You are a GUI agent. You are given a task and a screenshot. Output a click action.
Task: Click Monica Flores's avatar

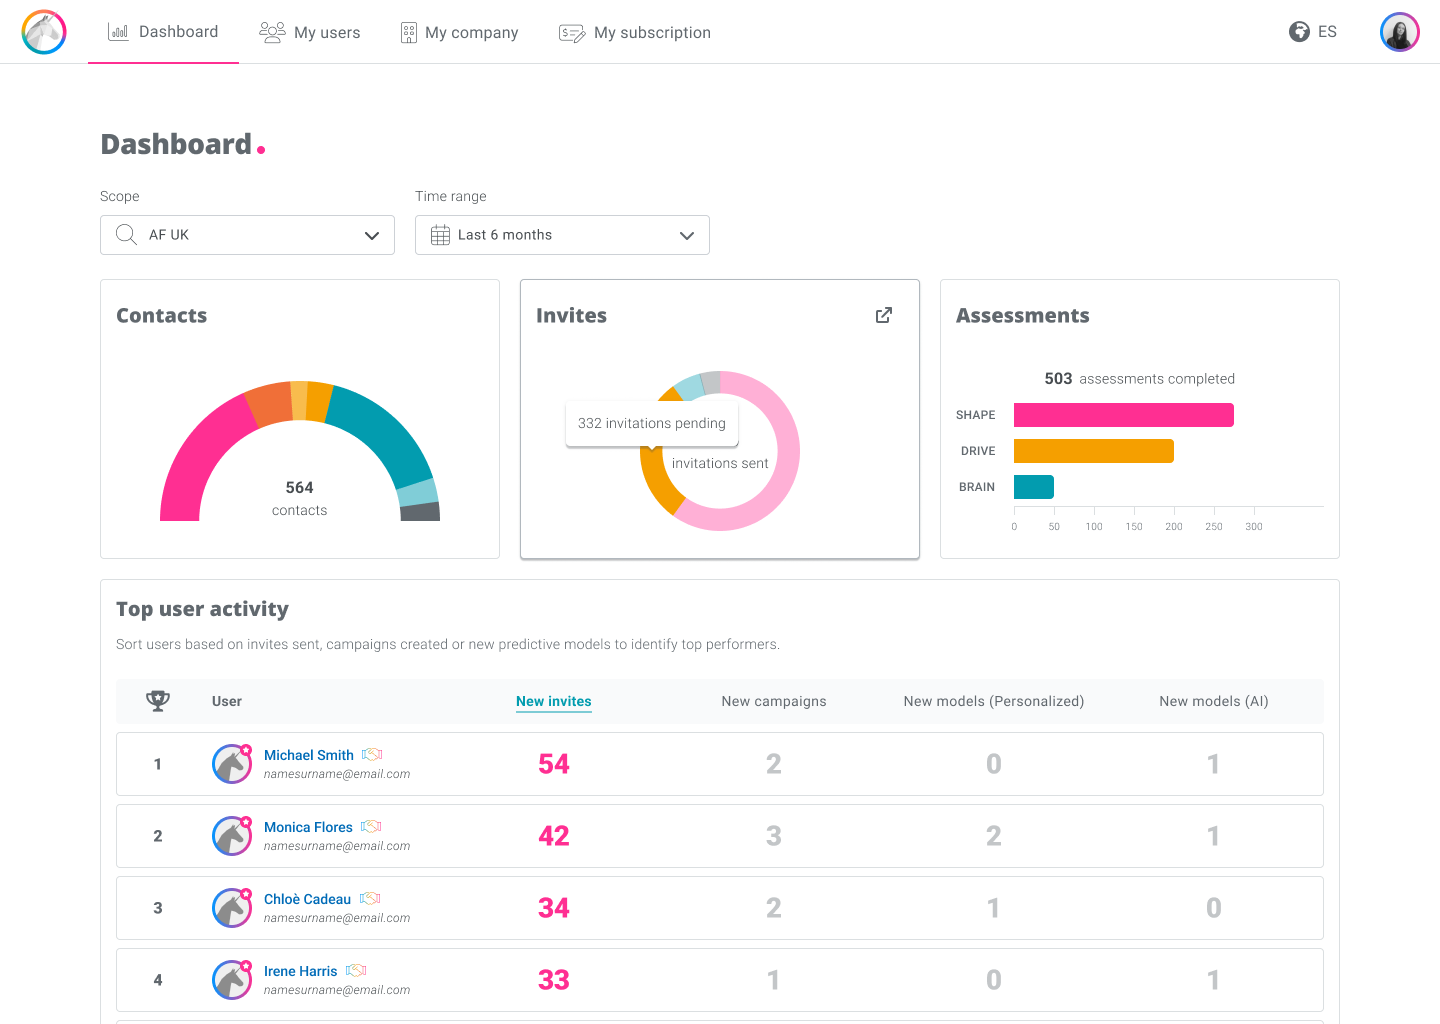point(232,836)
